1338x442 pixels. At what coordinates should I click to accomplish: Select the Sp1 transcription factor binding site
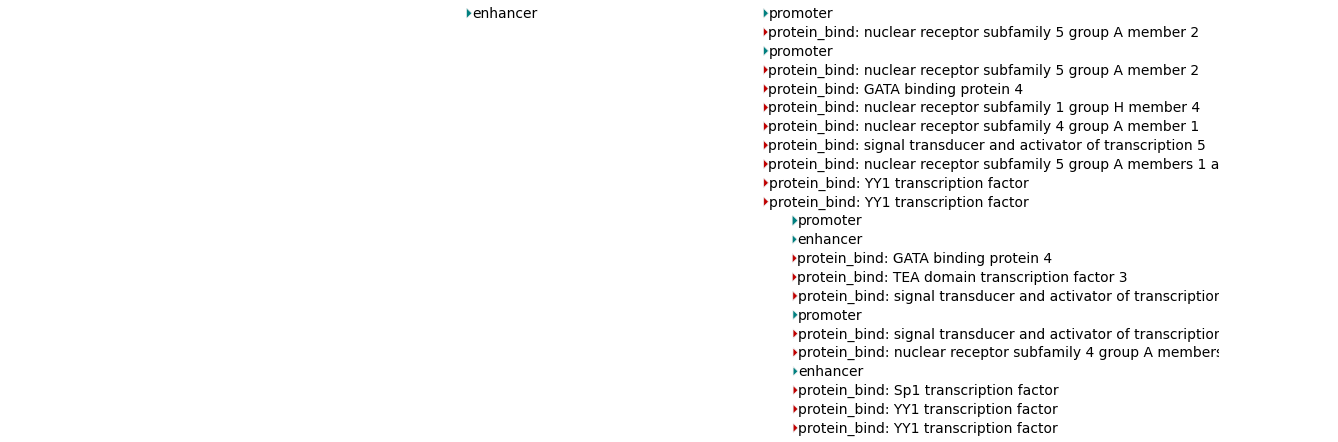[x=927, y=391]
